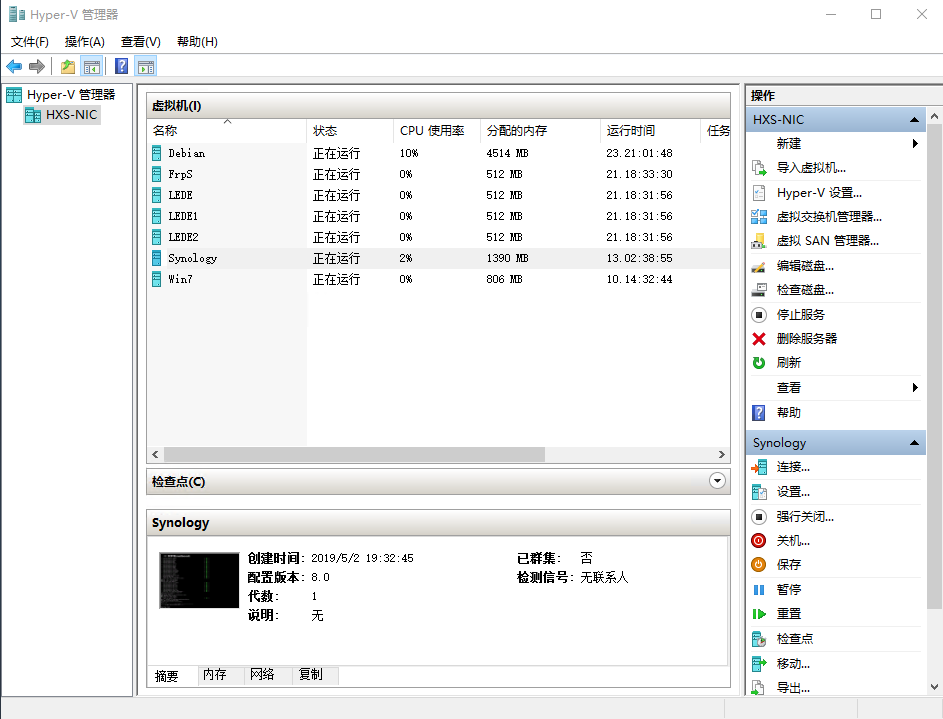Screen dimensions: 943x719
Task: Open the 操作(A) menu
Action: coord(85,41)
